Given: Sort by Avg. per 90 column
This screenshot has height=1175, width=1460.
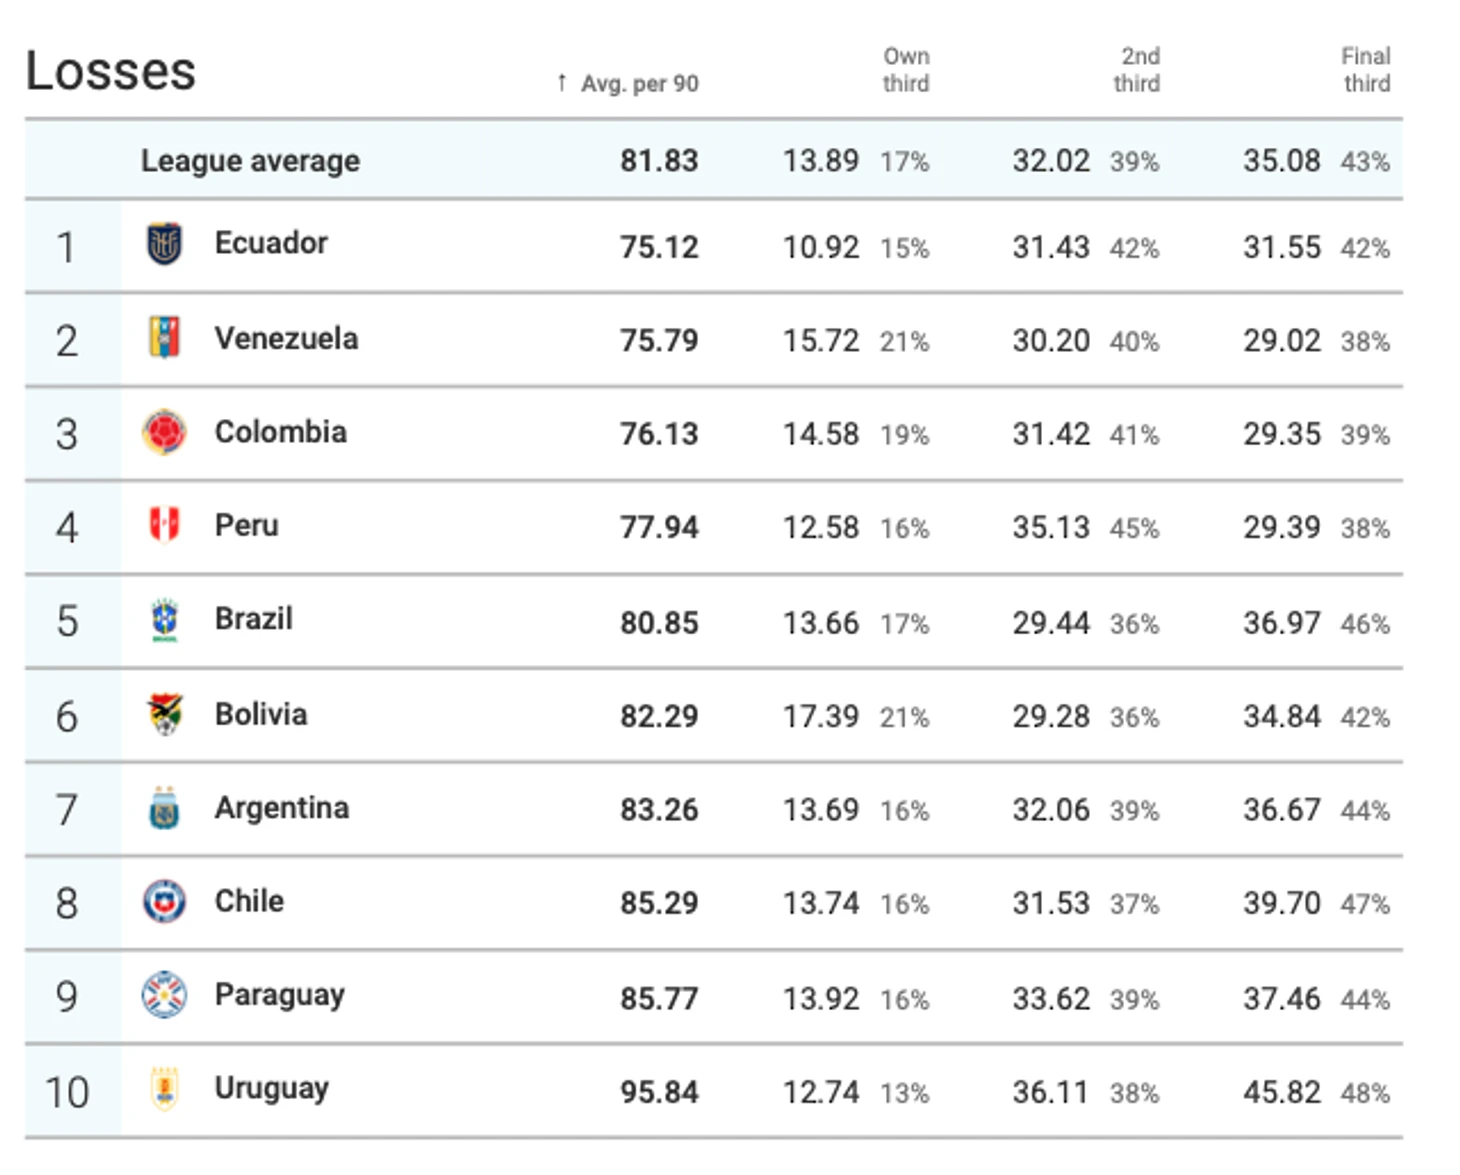Looking at the screenshot, I should (x=639, y=84).
